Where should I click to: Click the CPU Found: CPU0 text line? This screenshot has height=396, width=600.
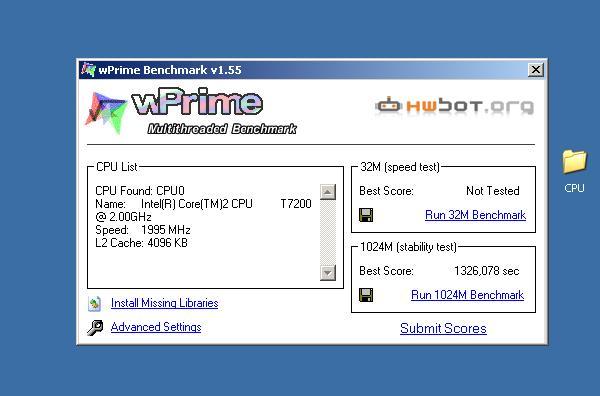(140, 191)
